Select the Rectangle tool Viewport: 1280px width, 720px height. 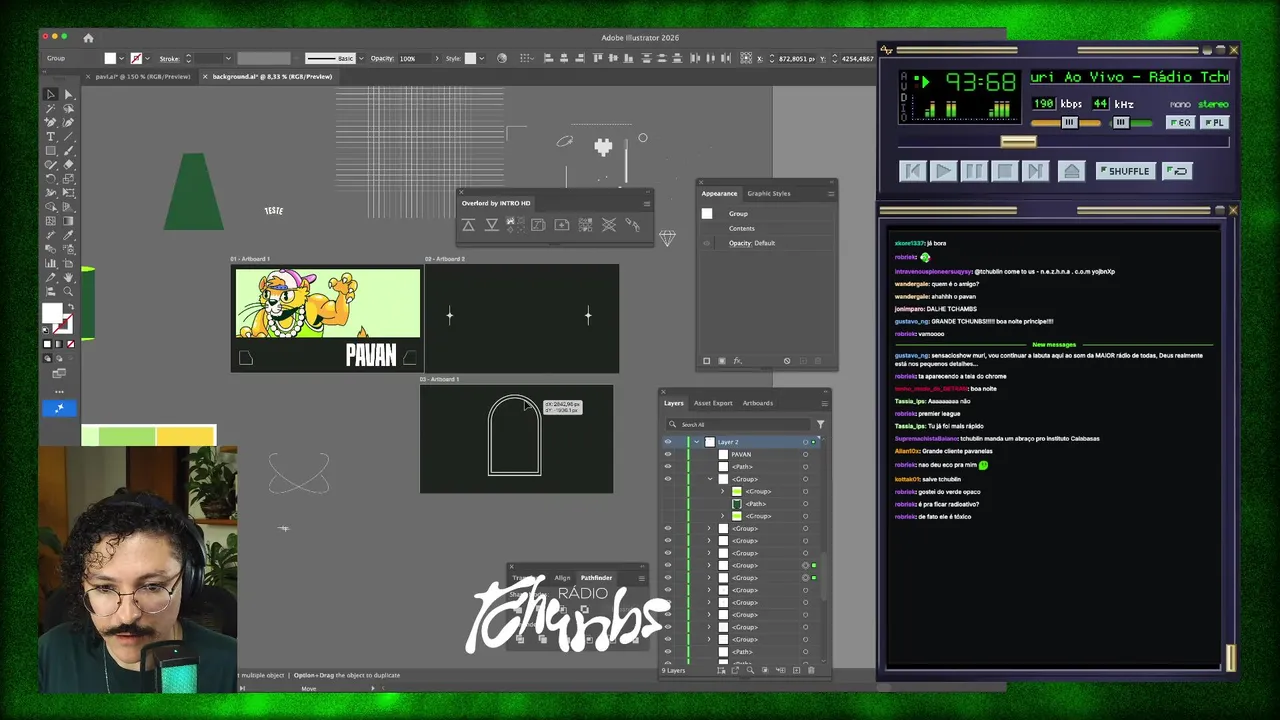click(x=50, y=151)
